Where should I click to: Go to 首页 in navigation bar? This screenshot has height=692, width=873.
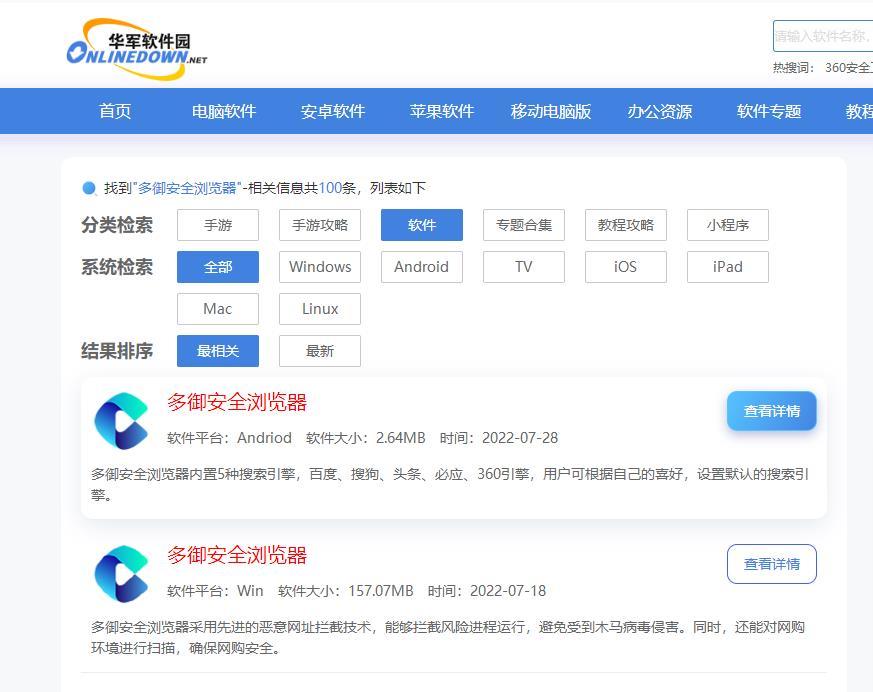[x=115, y=111]
